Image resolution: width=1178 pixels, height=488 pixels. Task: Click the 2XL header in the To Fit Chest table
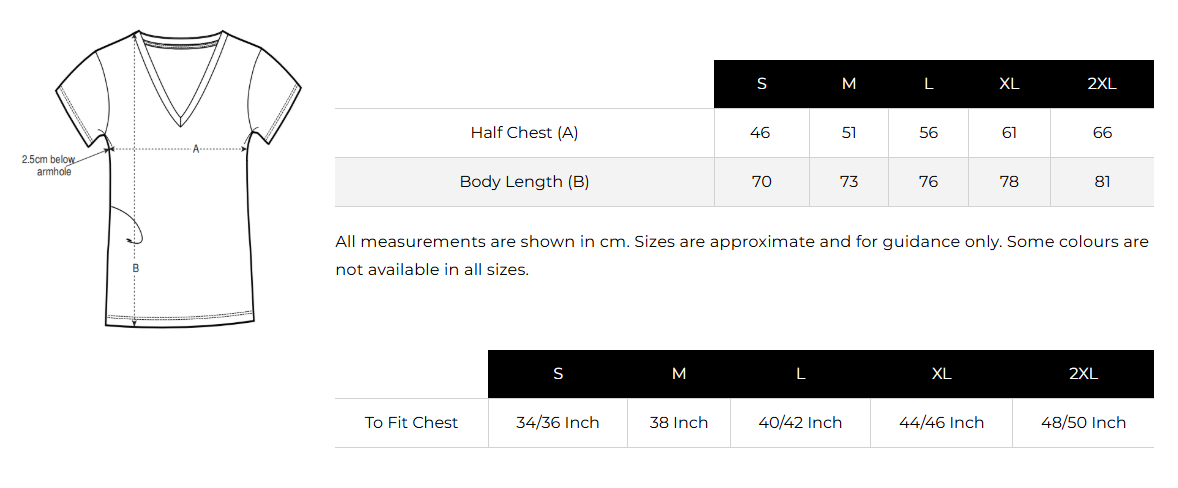click(x=1083, y=374)
